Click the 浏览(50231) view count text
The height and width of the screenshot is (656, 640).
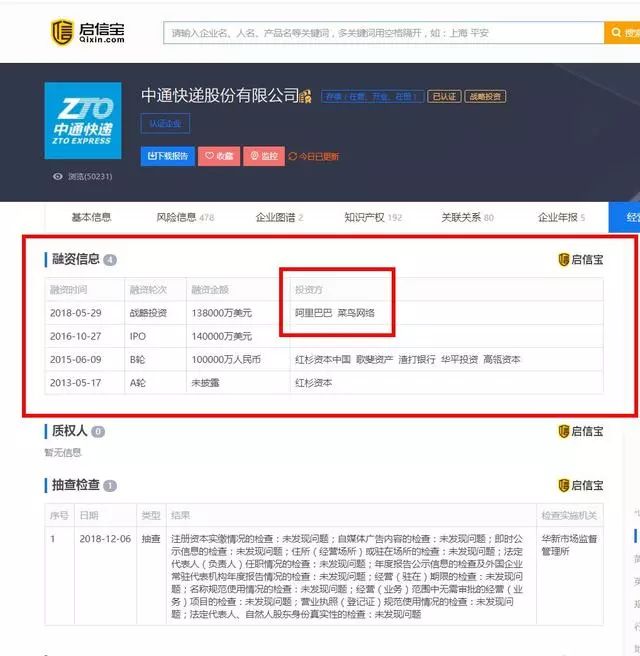[x=90, y=177]
